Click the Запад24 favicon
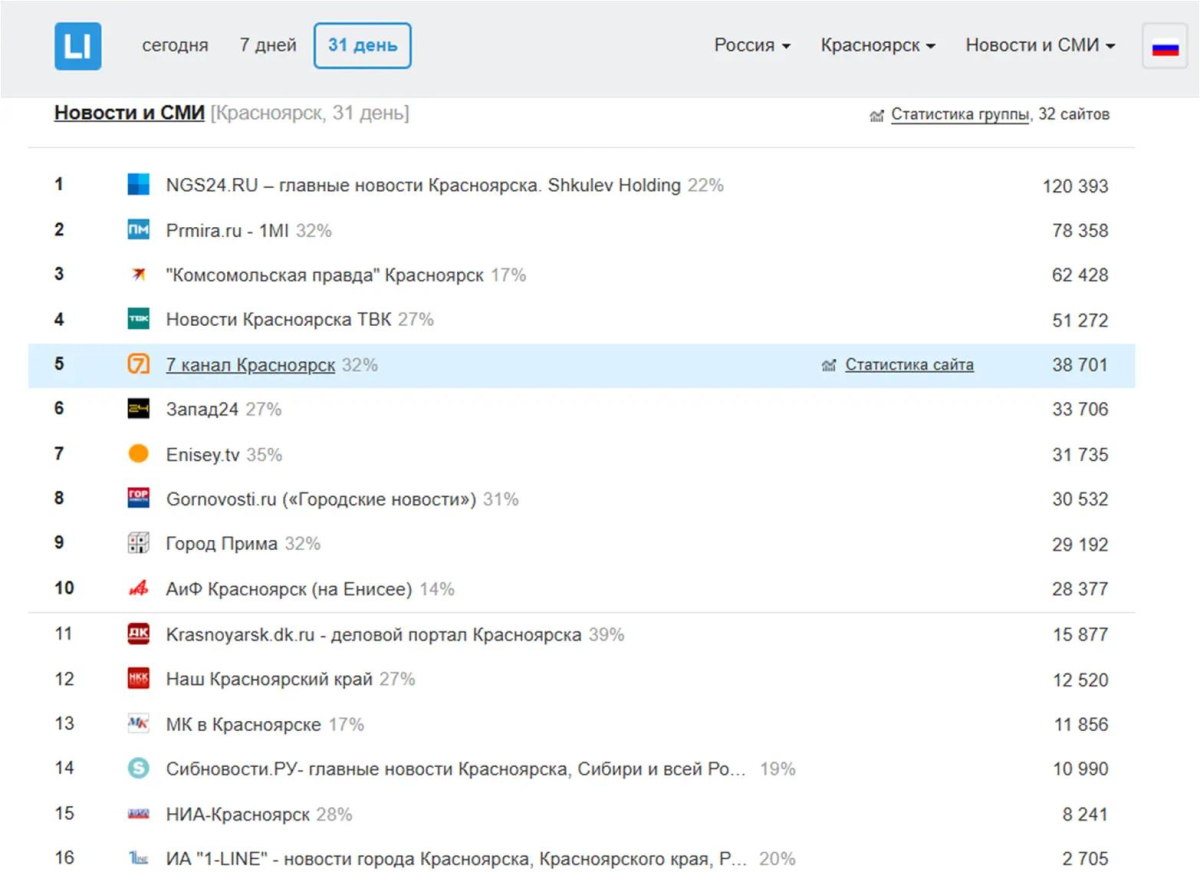 tap(138, 409)
